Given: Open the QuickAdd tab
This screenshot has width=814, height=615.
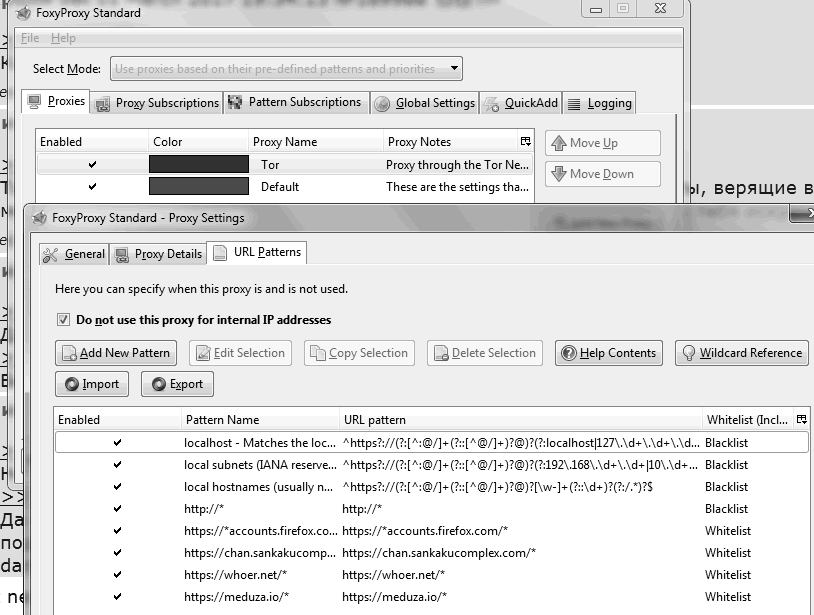Looking at the screenshot, I should click(x=520, y=103).
